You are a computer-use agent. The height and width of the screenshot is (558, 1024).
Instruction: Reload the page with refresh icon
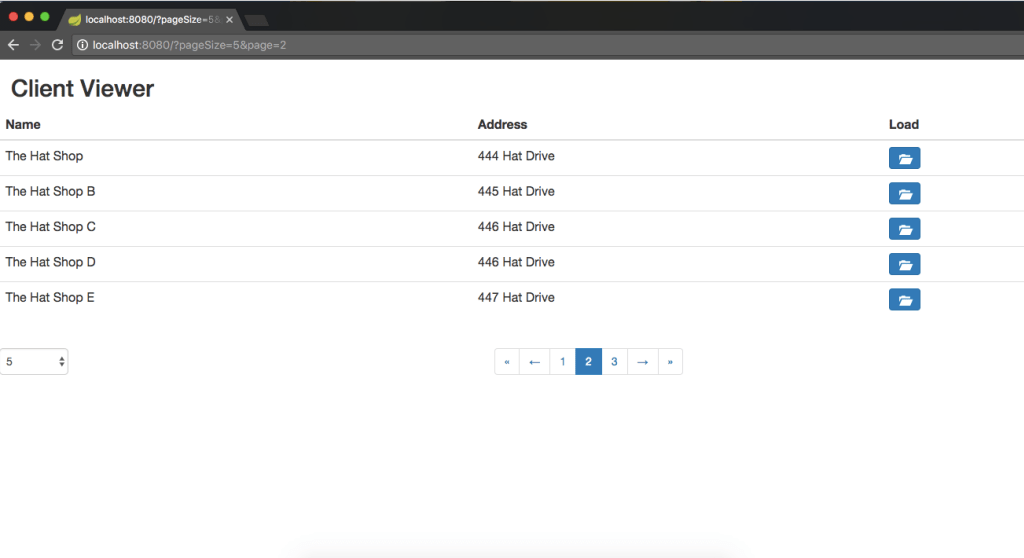click(x=57, y=45)
